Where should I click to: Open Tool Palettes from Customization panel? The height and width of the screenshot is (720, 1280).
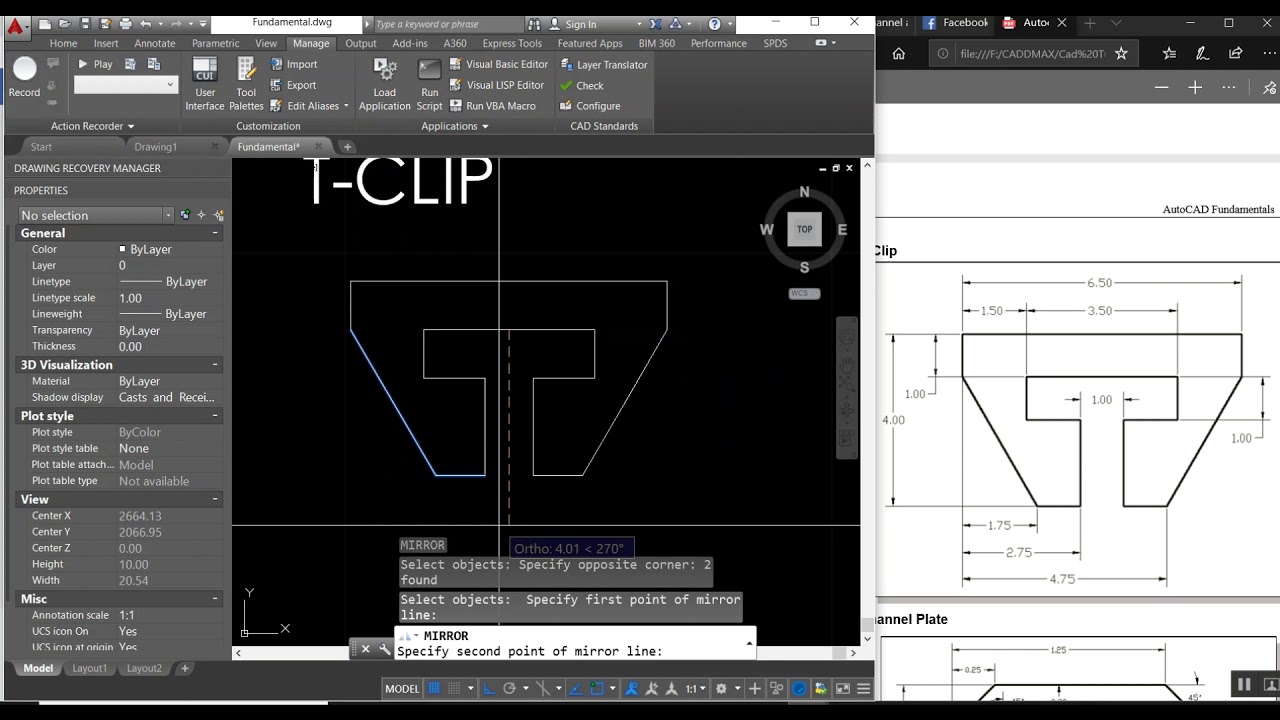point(246,84)
